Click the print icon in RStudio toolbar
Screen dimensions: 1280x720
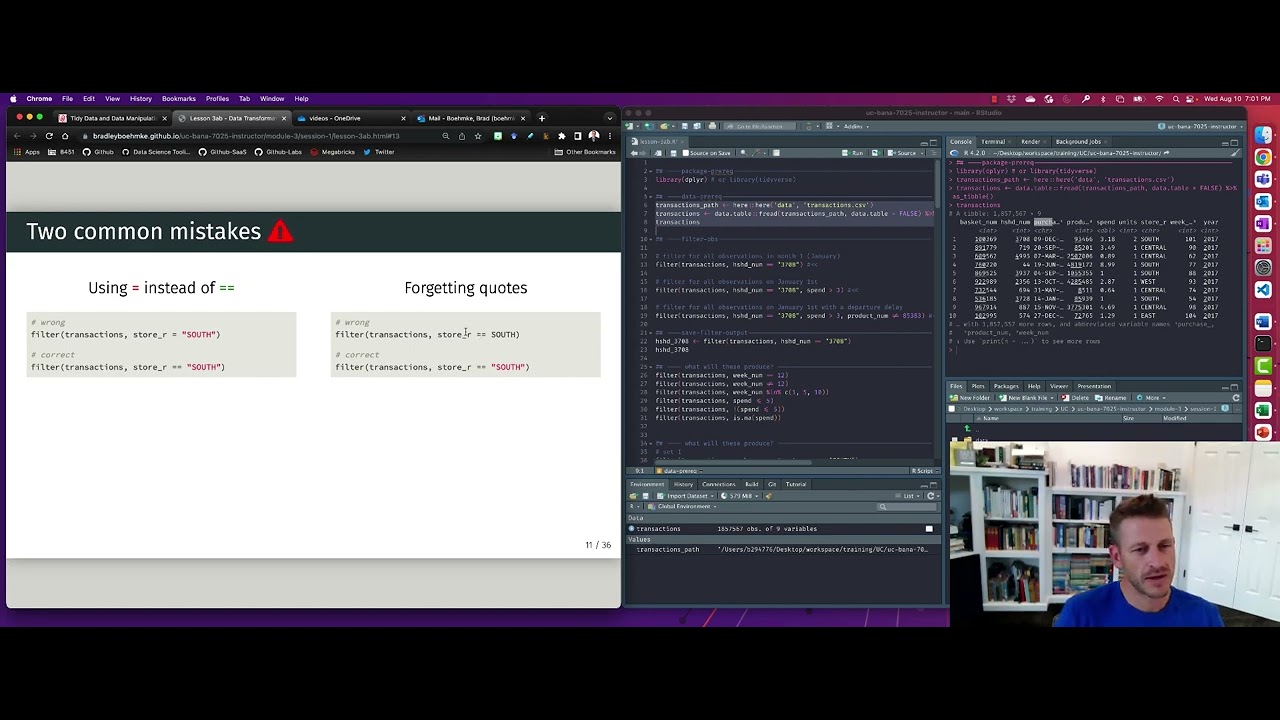(712, 126)
